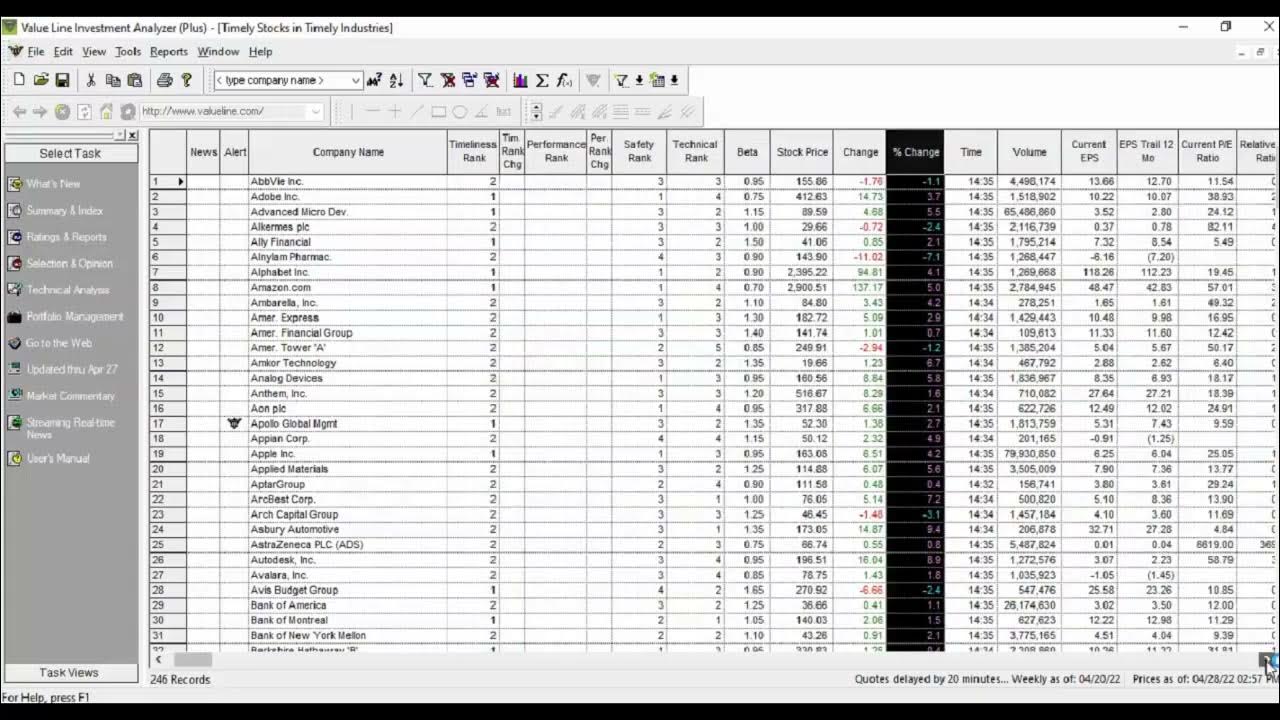Click the Task Views button
The image size is (1280, 720).
coord(69,673)
